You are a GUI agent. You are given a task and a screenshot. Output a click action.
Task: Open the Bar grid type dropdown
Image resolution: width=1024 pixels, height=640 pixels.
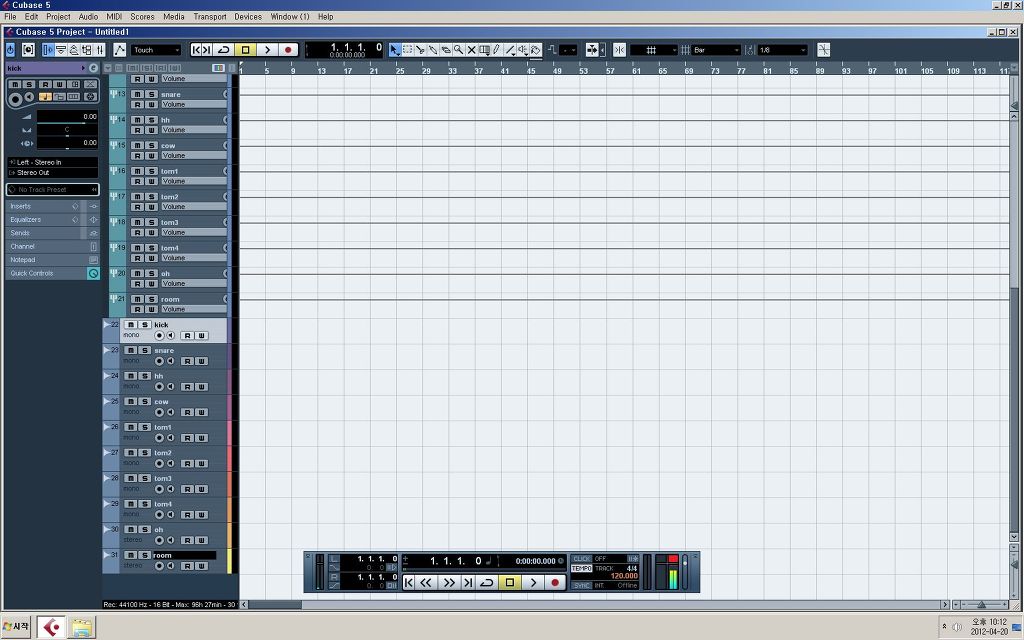pyautogui.click(x=716, y=50)
